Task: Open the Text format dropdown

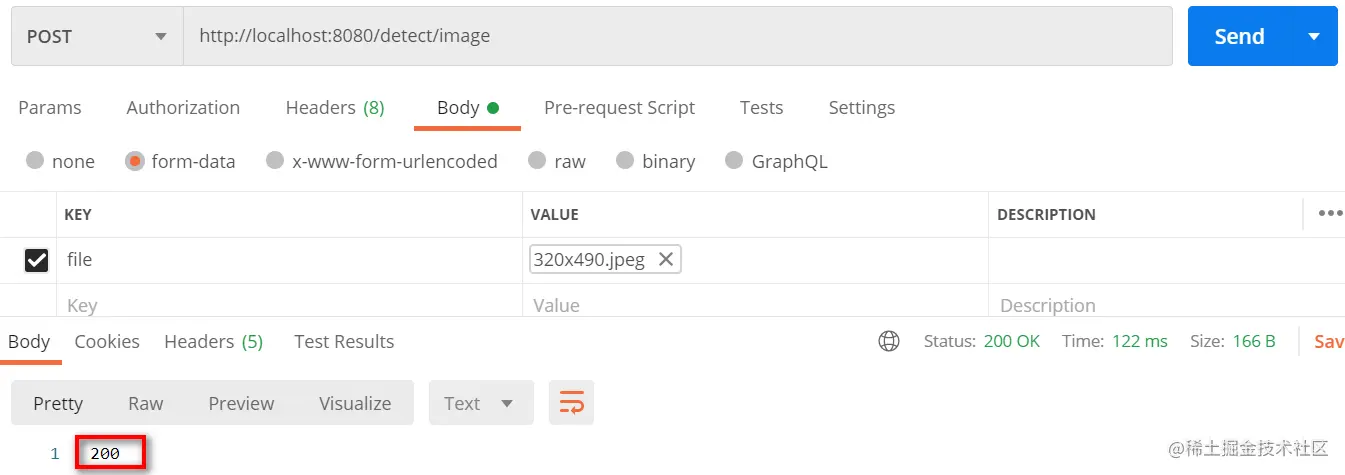Action: (x=480, y=403)
